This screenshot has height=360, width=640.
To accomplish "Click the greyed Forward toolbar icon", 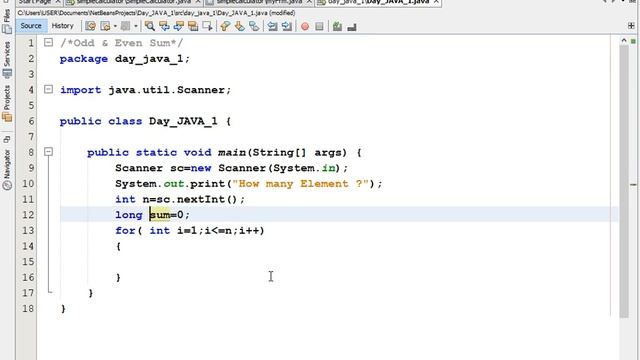I will click(125, 26).
